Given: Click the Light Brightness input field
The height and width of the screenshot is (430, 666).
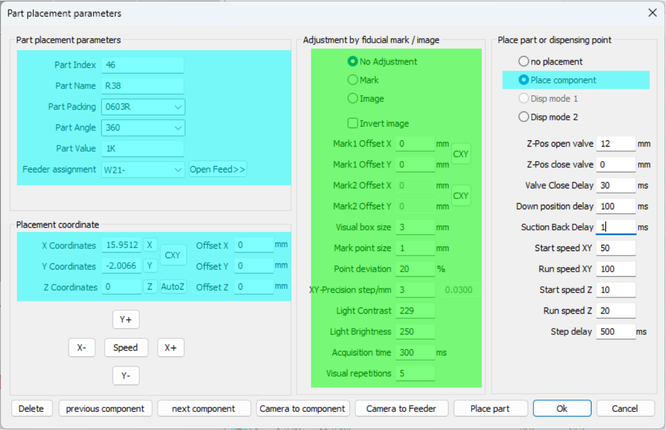Looking at the screenshot, I should 415,331.
